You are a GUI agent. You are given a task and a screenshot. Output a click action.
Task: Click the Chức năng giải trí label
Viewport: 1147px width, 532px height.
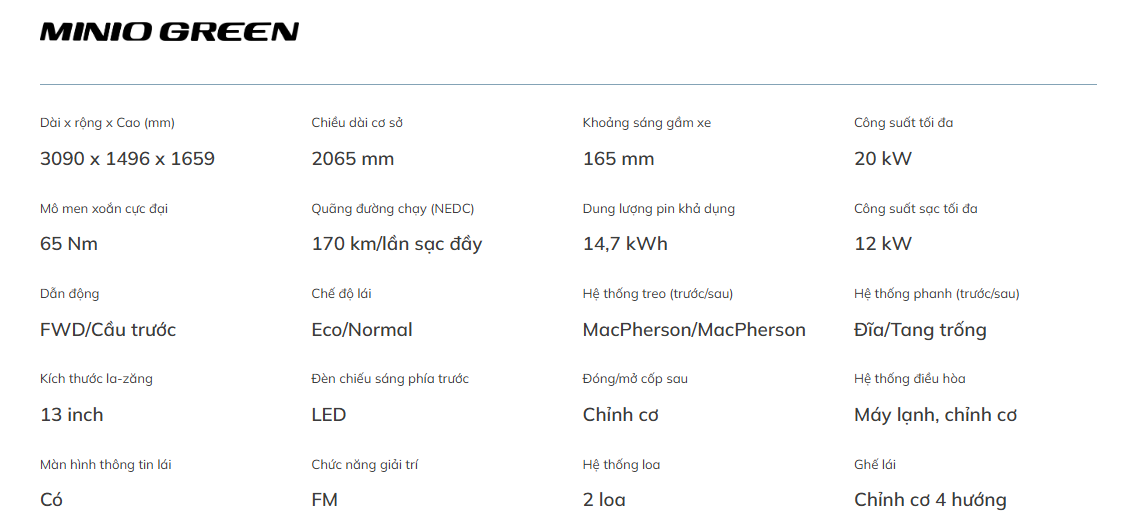point(365,465)
